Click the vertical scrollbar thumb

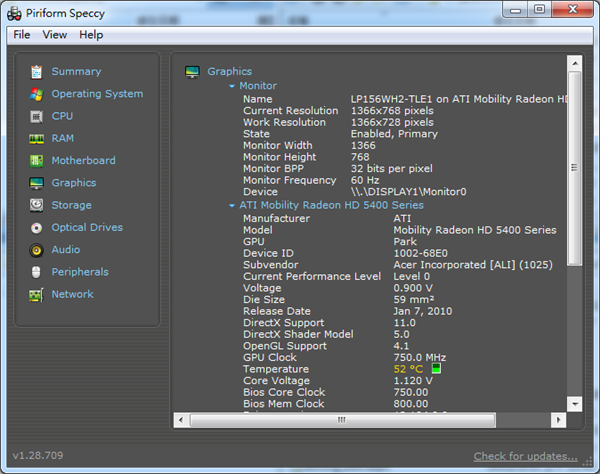(575, 168)
